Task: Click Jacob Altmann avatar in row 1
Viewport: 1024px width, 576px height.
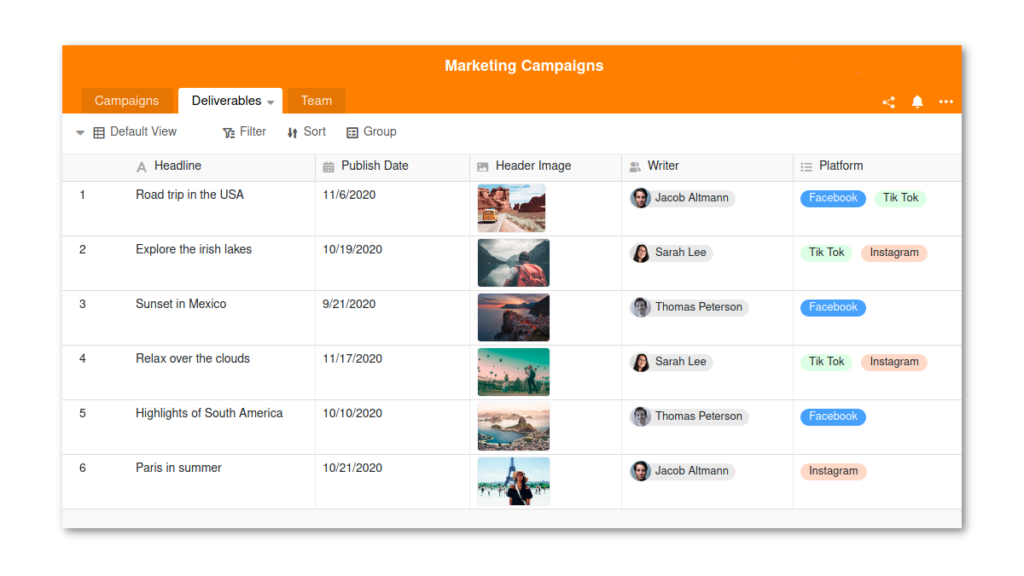Action: (x=640, y=198)
